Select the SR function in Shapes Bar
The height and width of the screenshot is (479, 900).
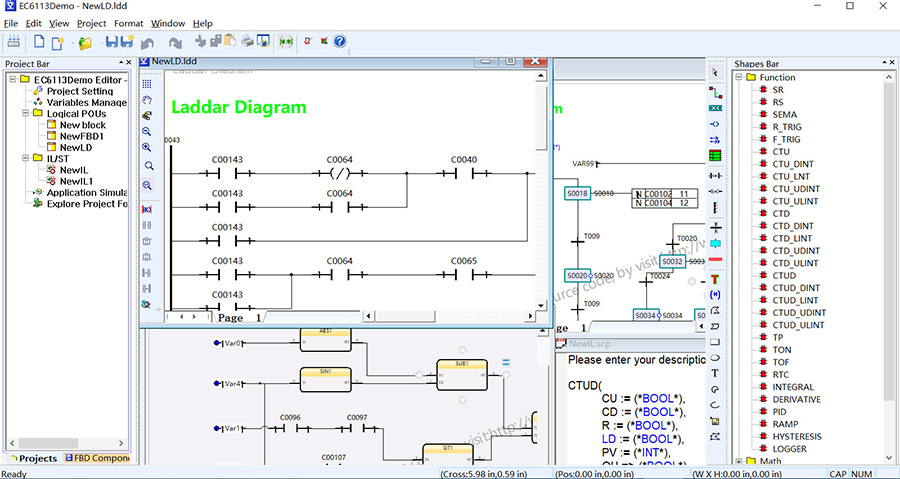pos(778,89)
